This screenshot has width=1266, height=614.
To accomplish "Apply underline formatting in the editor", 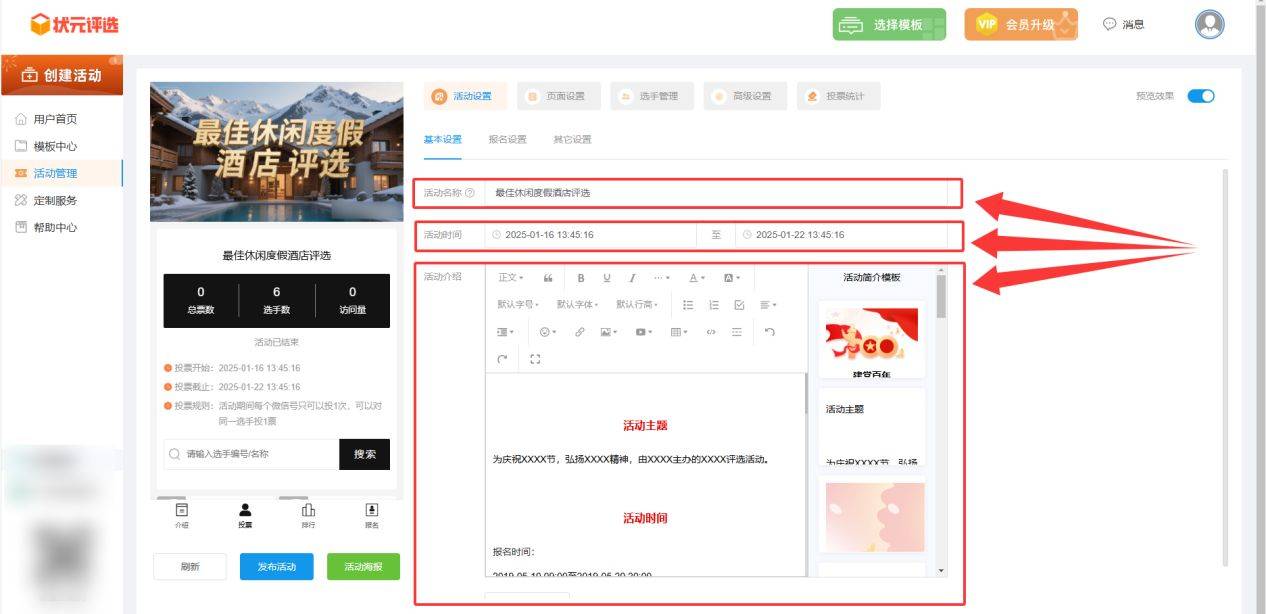I will click(x=606, y=278).
